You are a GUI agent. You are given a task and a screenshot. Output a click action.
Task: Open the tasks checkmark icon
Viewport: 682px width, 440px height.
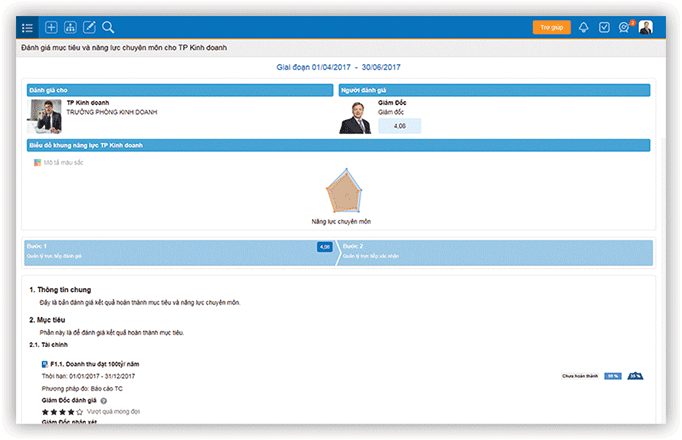[604, 27]
